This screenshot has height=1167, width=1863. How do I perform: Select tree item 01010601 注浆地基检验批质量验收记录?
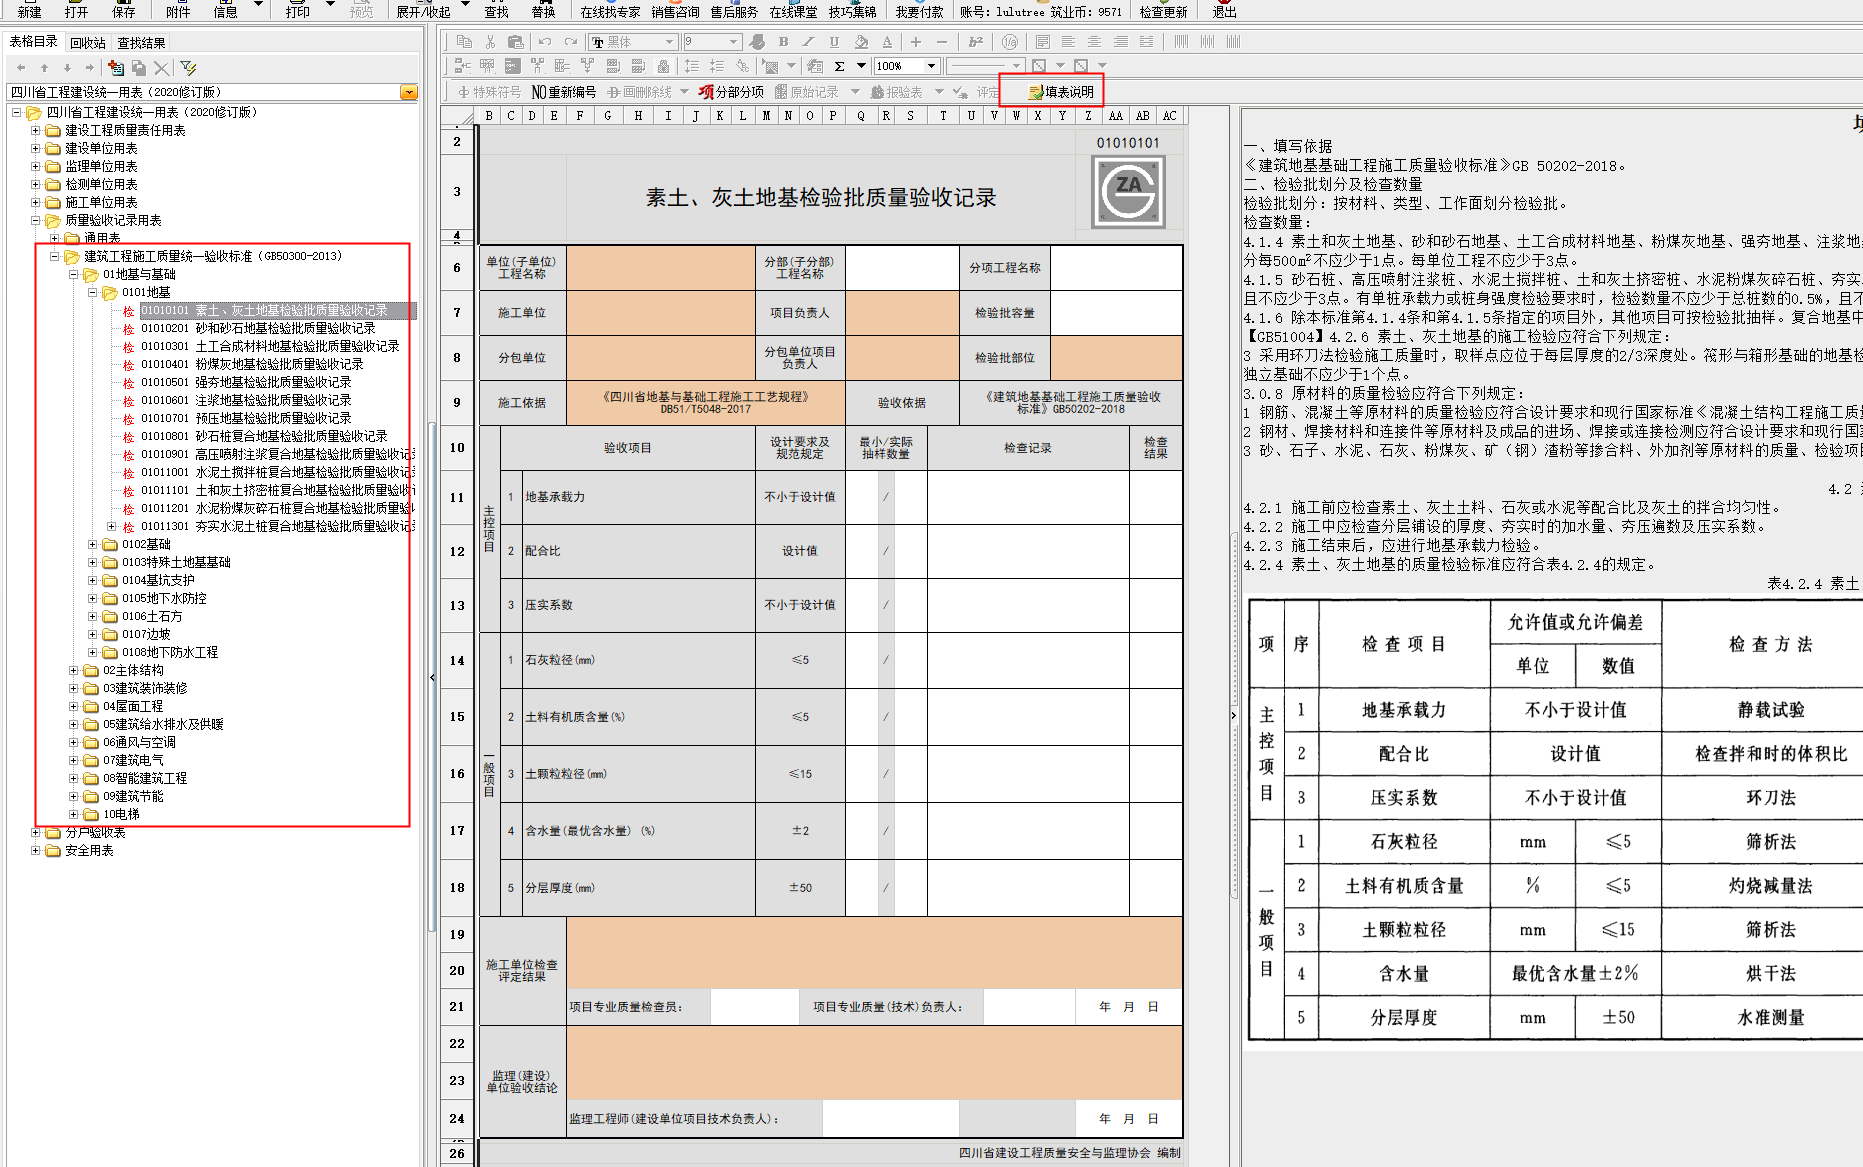[x=246, y=401]
